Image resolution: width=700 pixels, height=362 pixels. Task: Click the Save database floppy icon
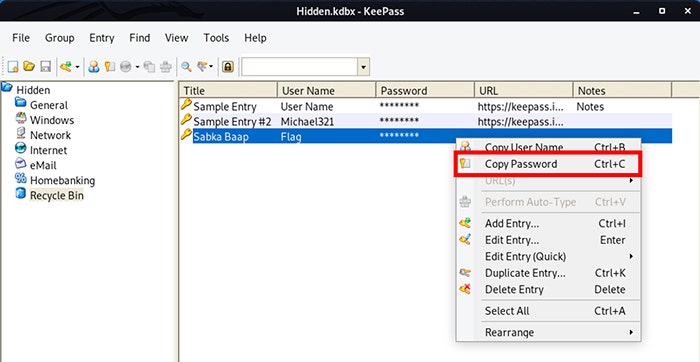click(45, 67)
